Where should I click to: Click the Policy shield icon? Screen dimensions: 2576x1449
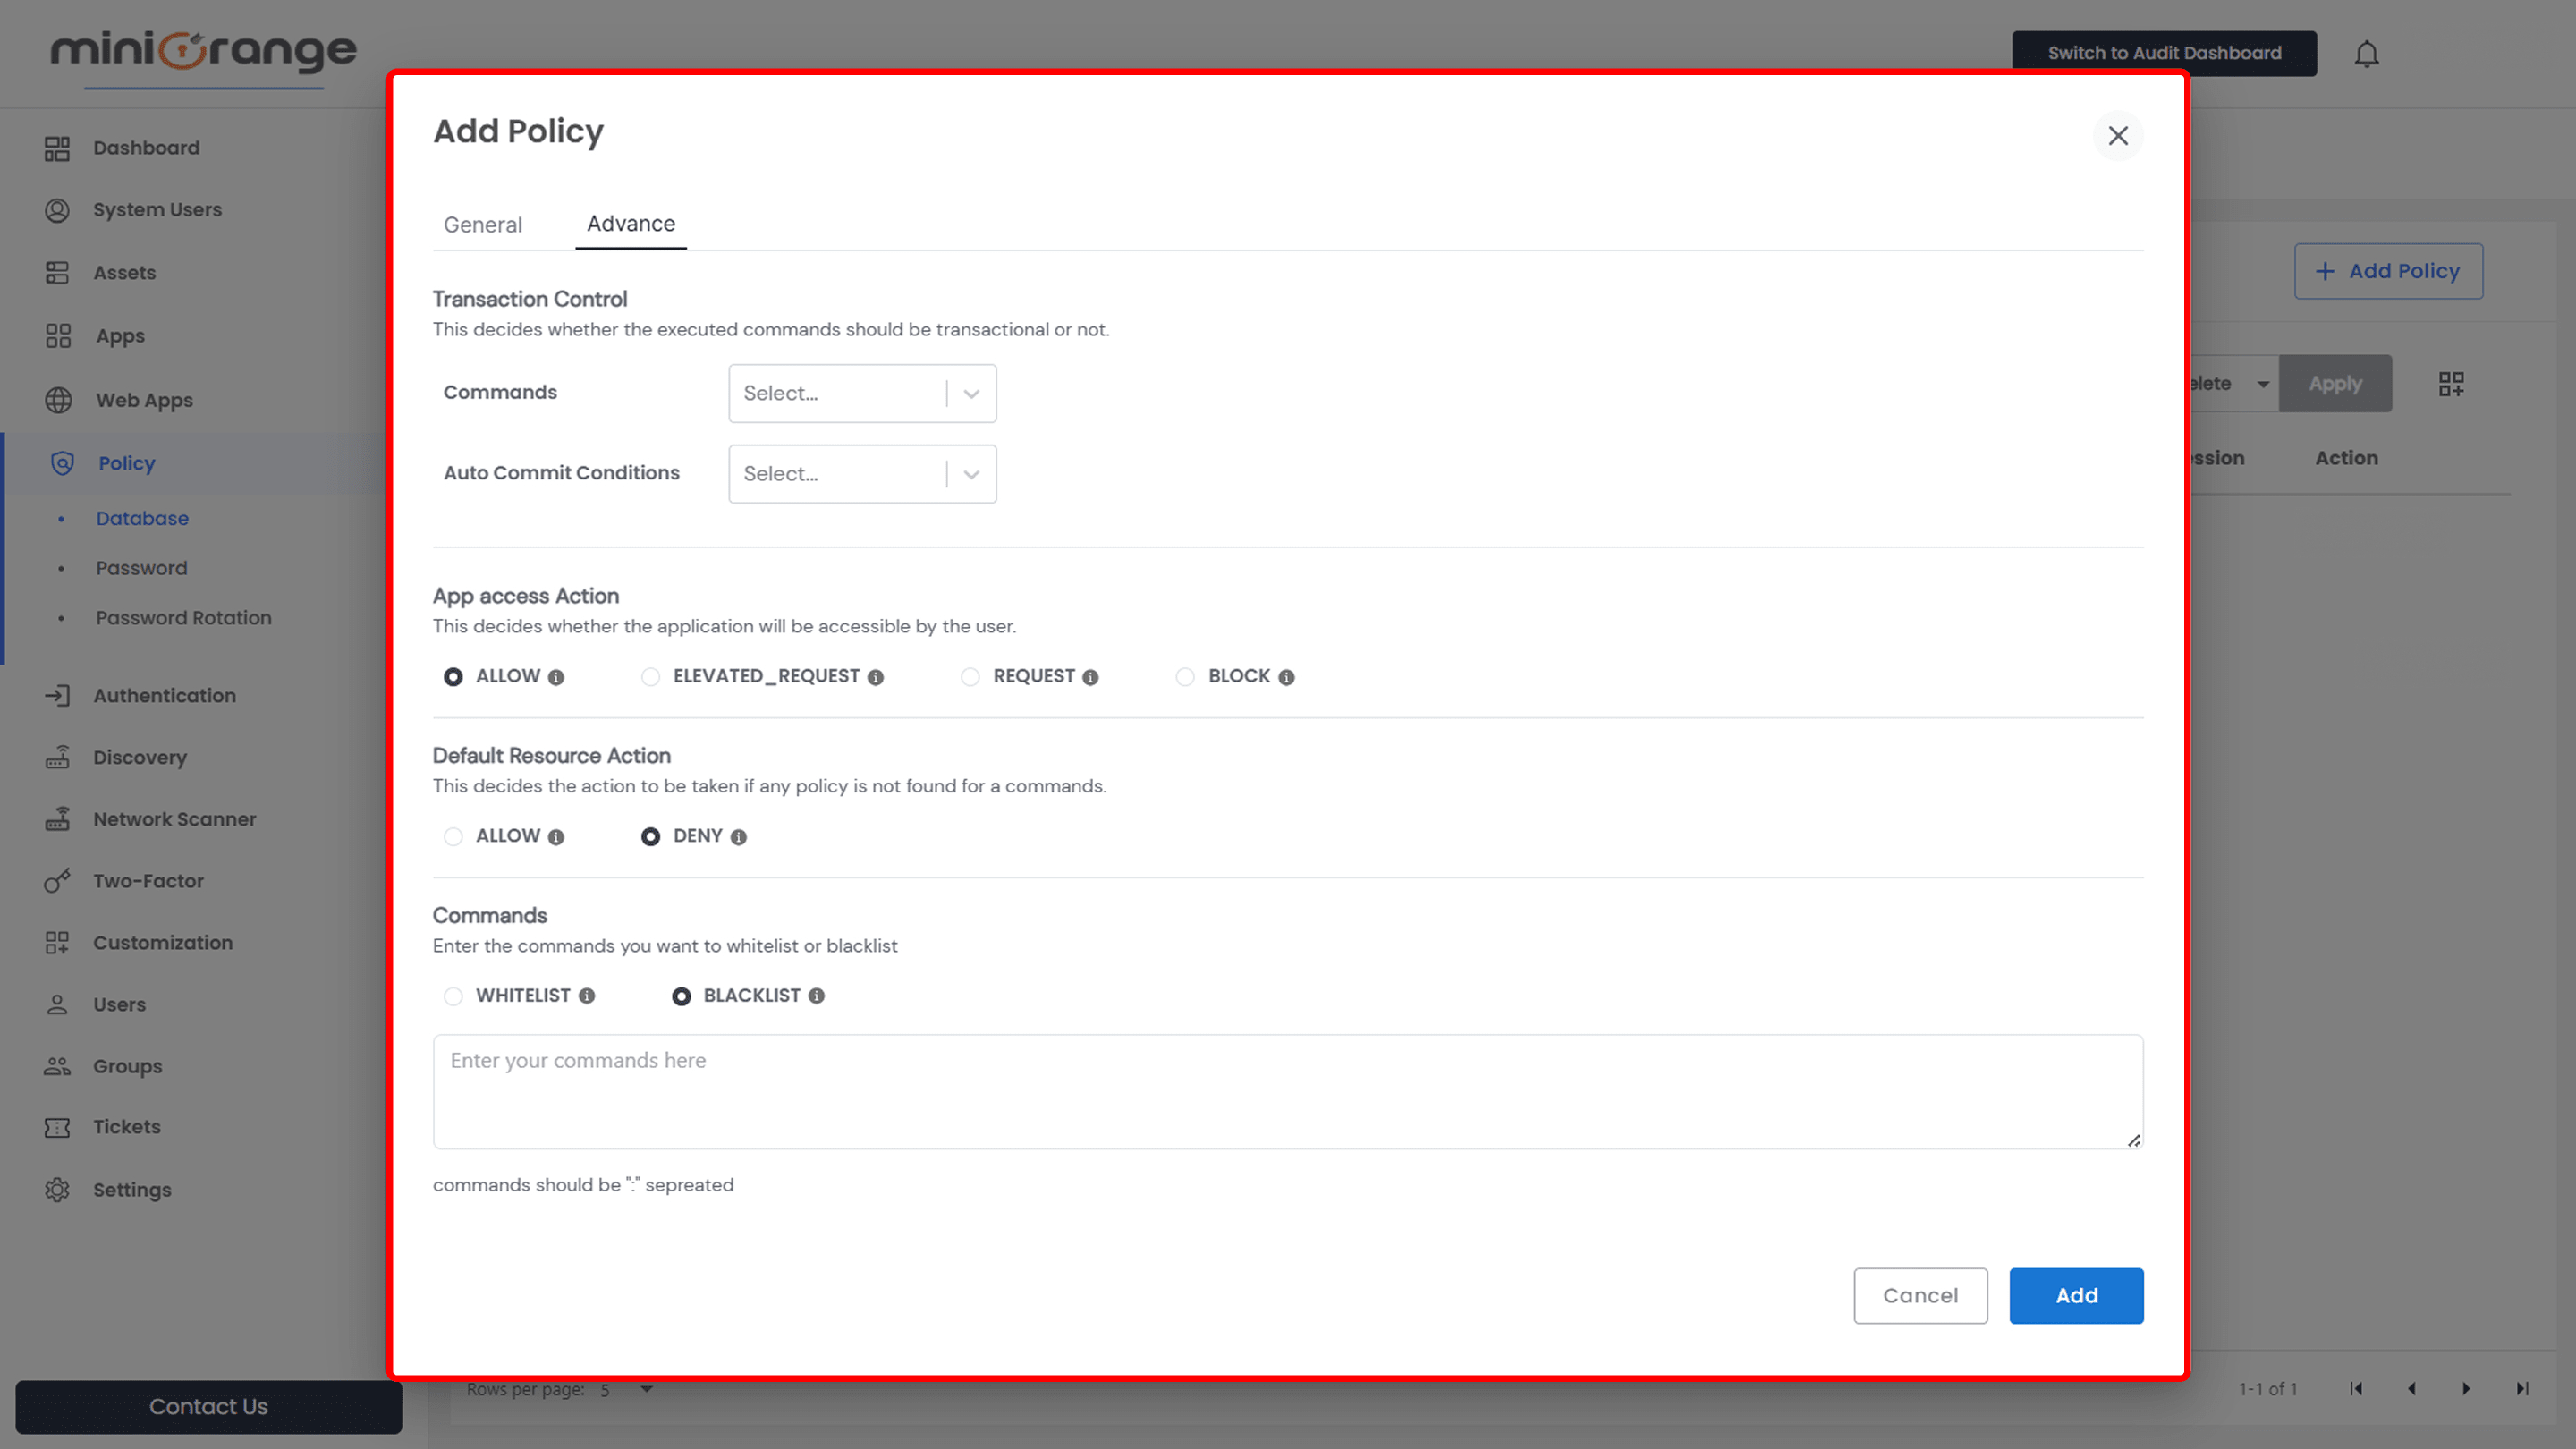pyautogui.click(x=62, y=463)
